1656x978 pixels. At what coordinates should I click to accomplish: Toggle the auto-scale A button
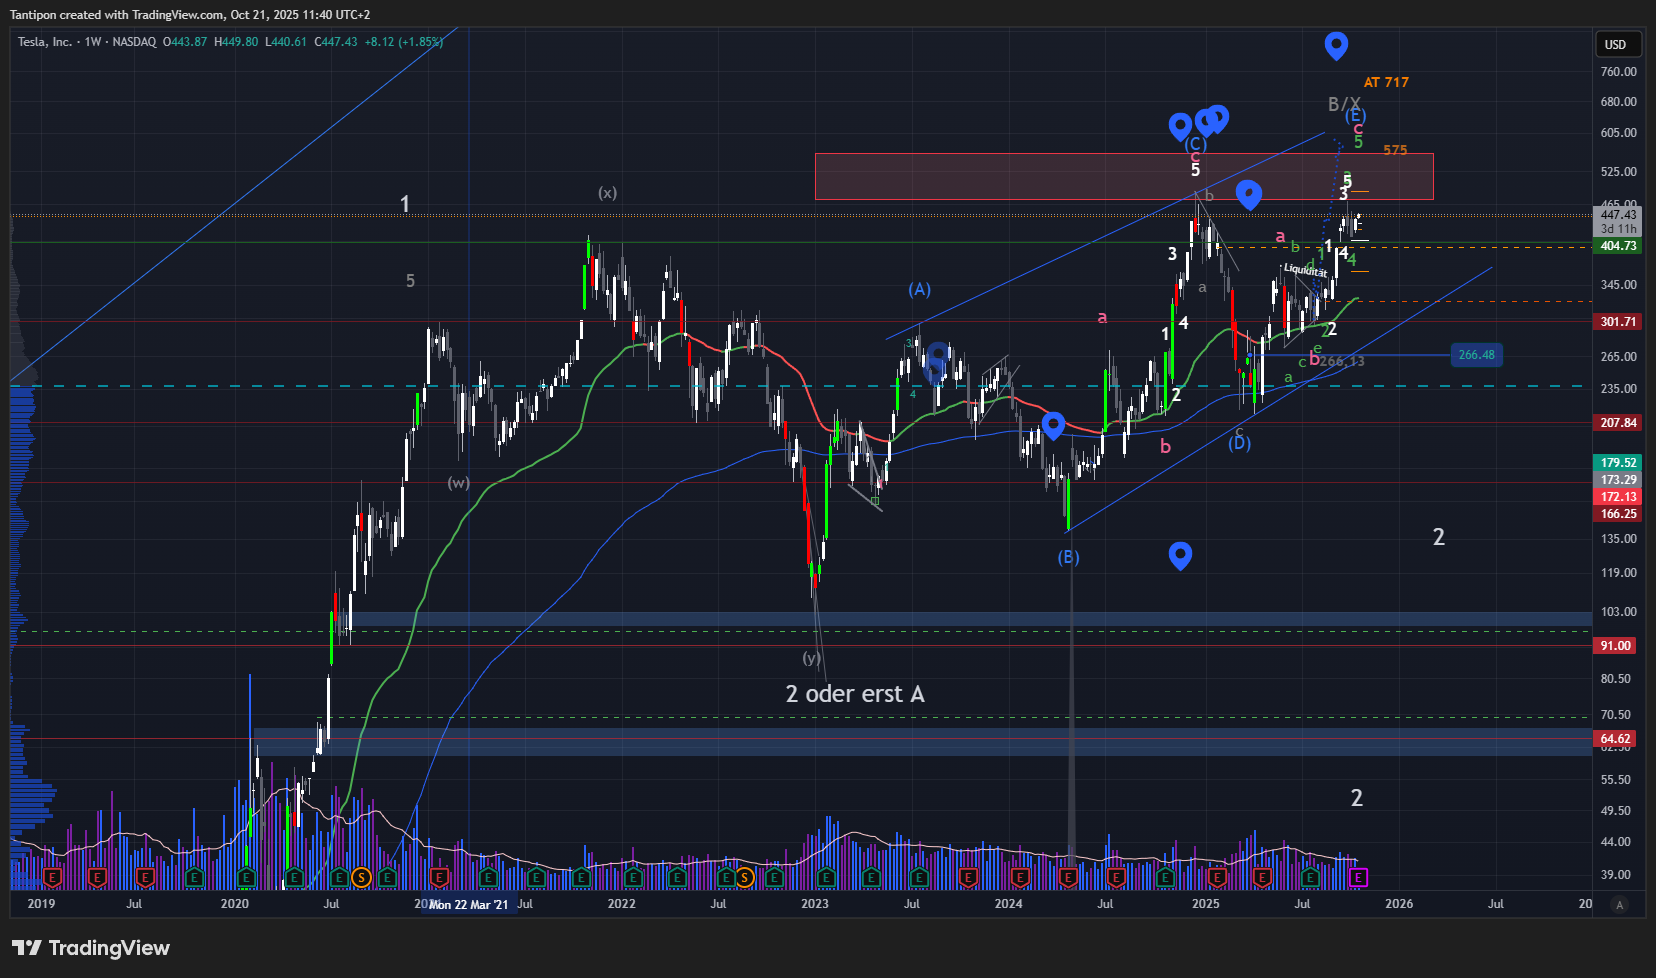pos(1620,904)
